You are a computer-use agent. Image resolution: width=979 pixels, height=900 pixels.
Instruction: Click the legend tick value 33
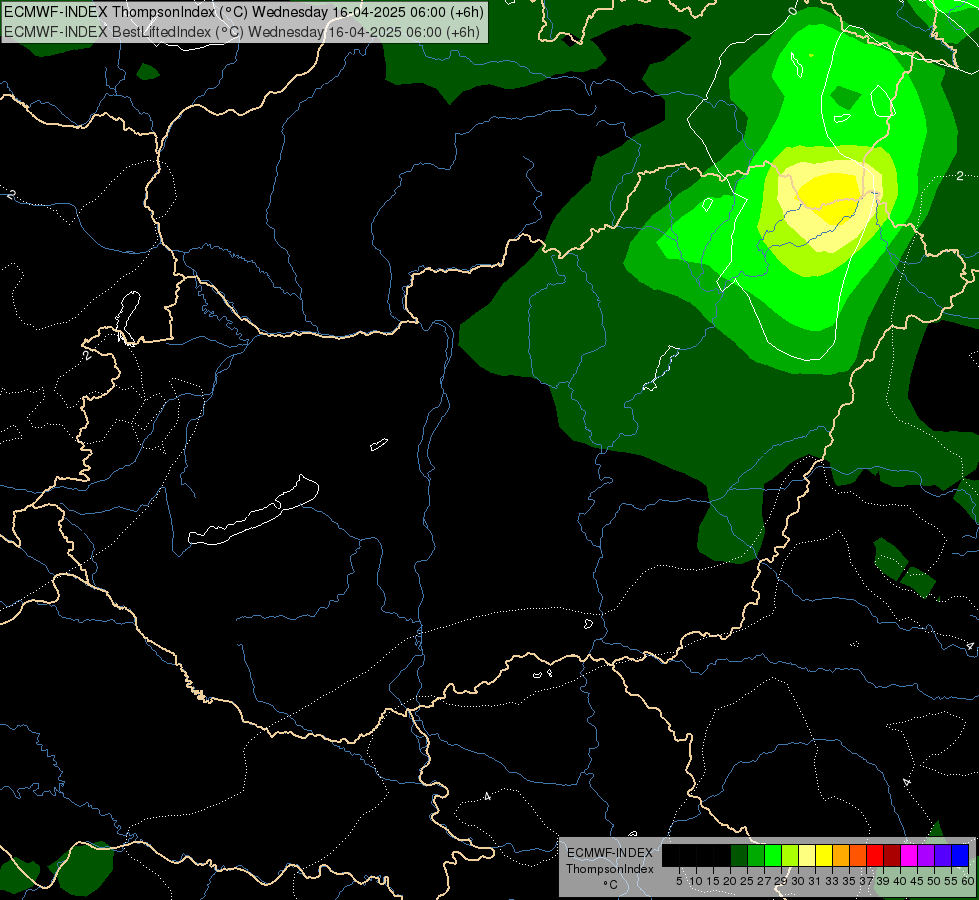click(x=833, y=881)
